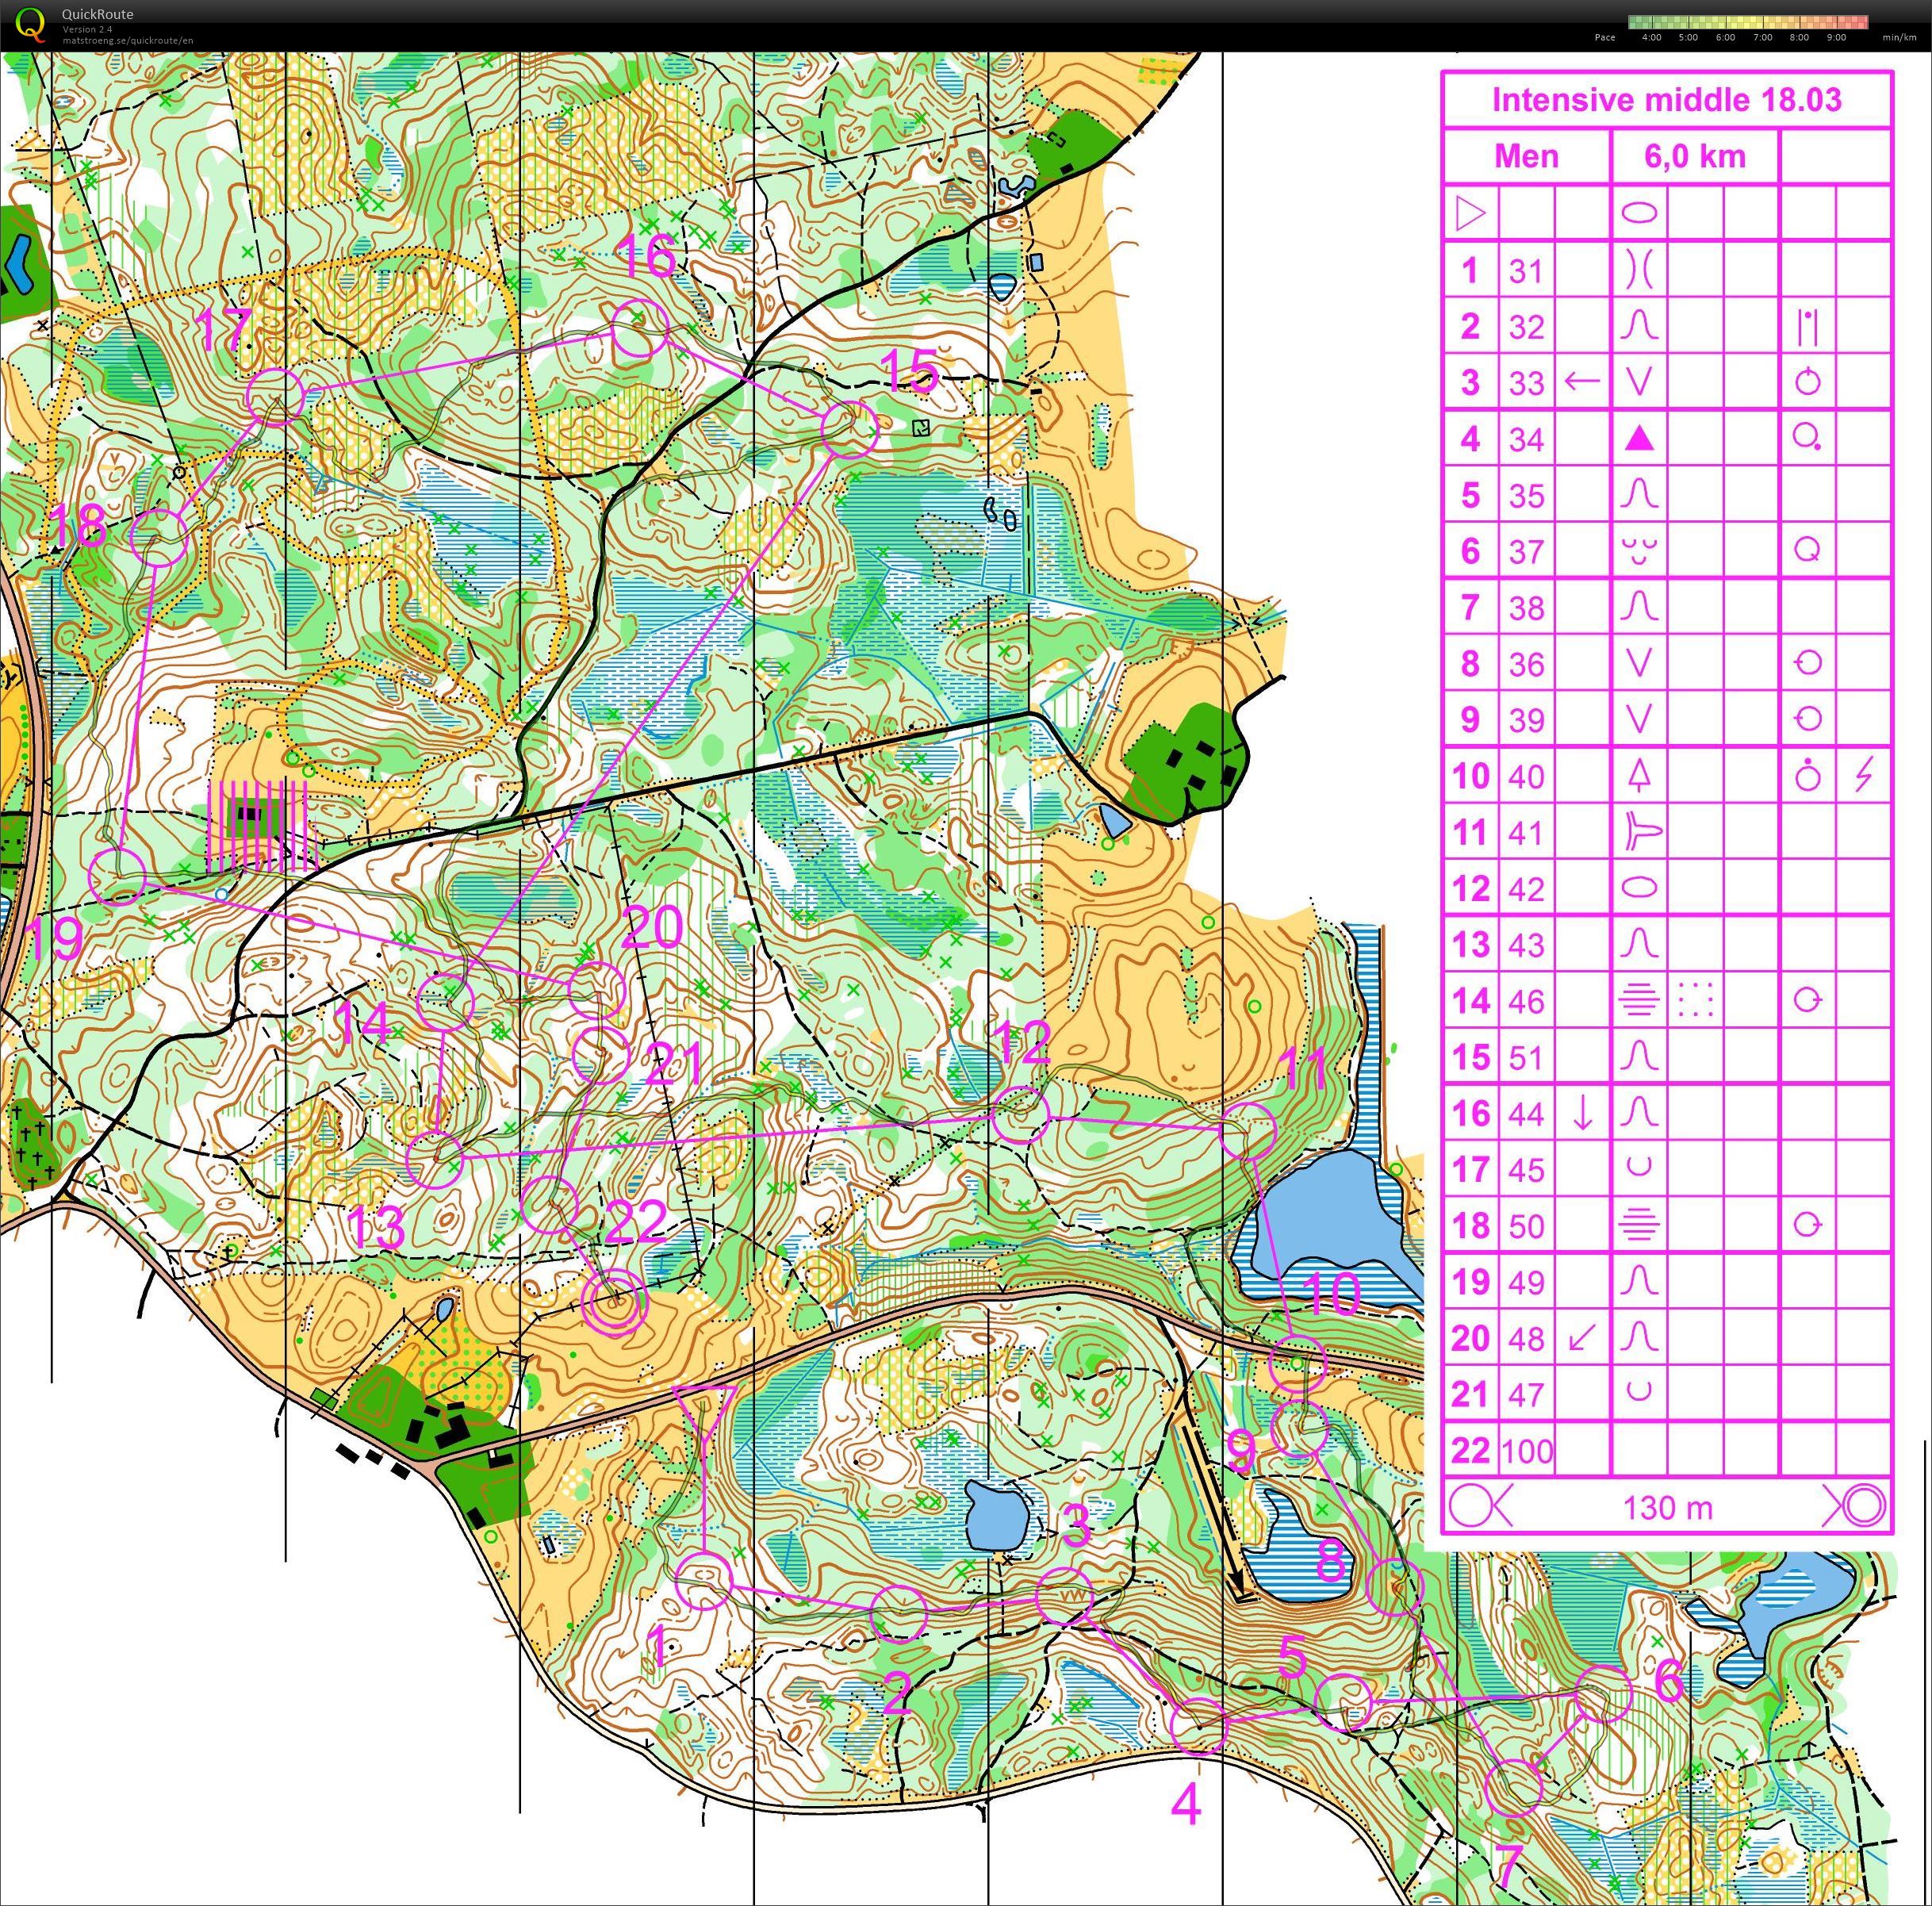This screenshot has height=1906, width=1932.
Task: Click the double-circle finish marker on map
Action: click(614, 1304)
